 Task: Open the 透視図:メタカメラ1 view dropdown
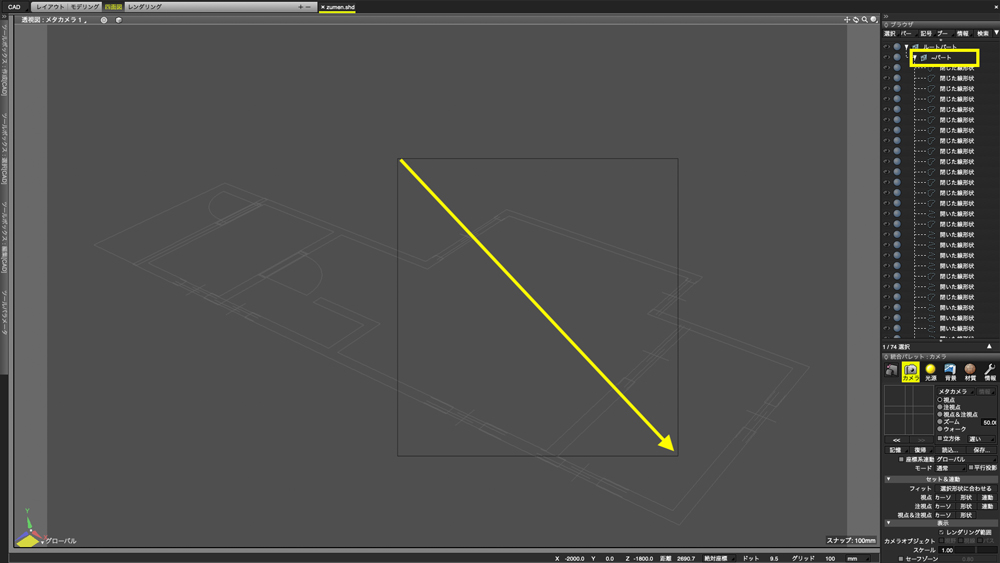point(54,20)
